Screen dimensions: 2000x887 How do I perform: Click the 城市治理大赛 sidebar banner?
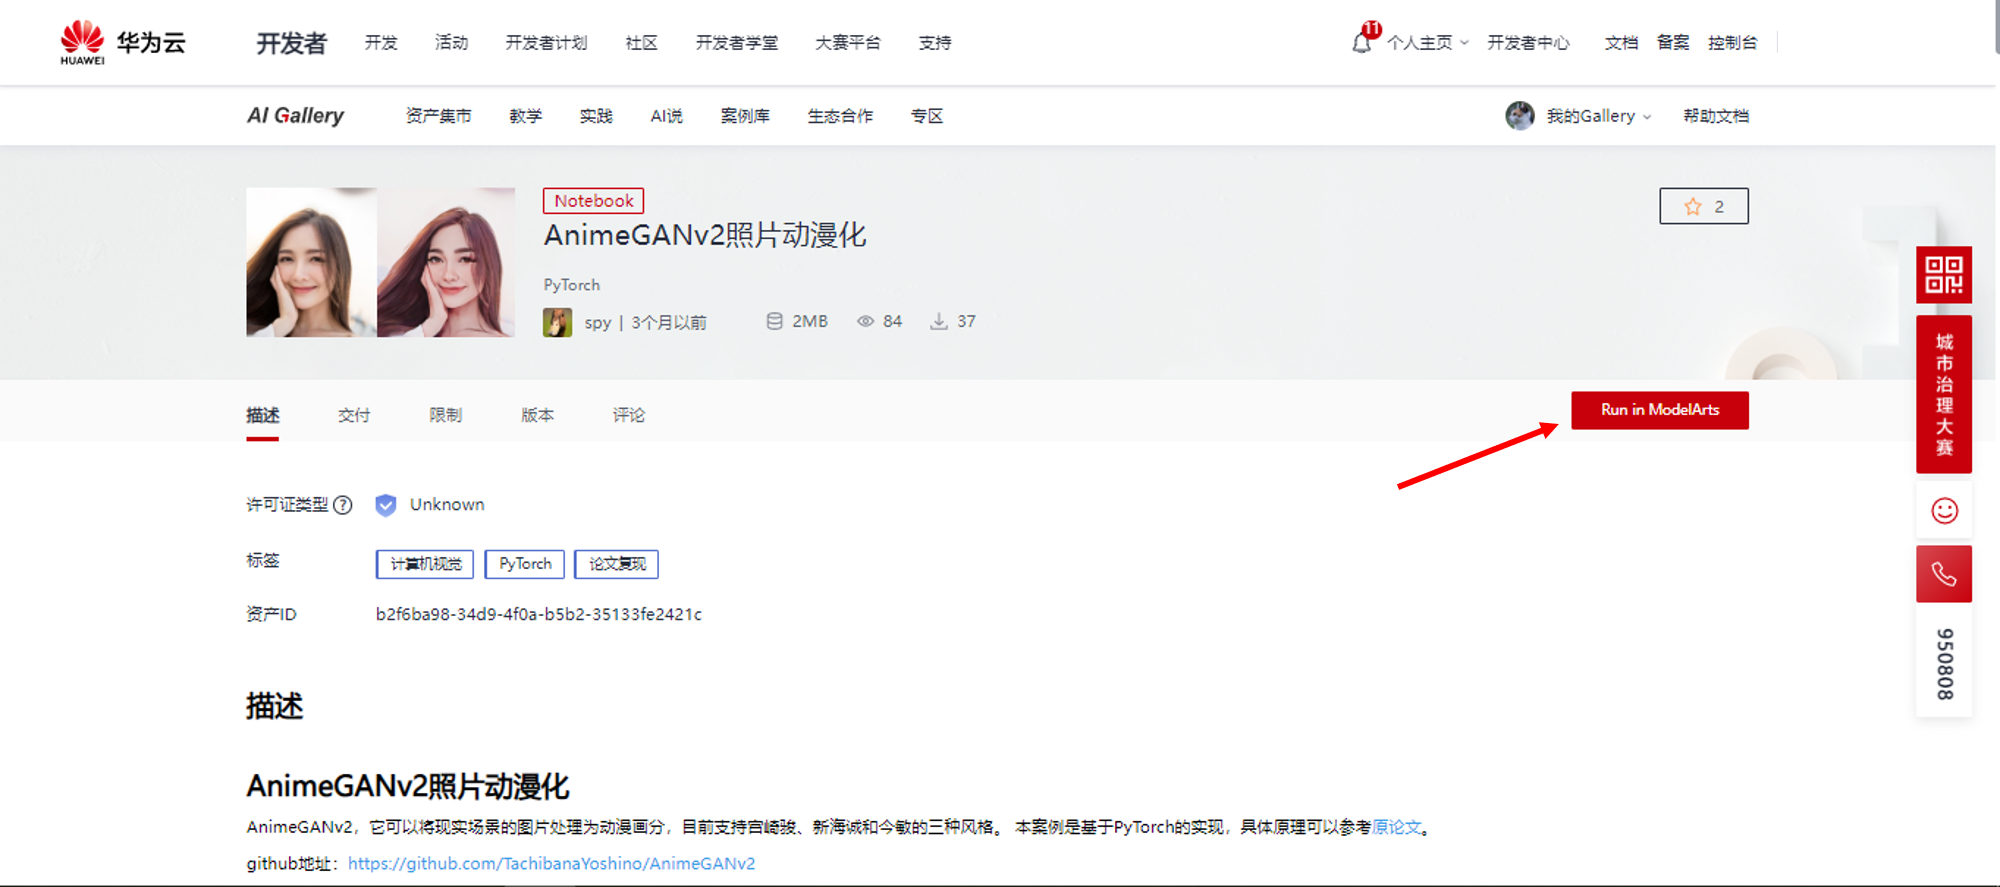pyautogui.click(x=1944, y=394)
